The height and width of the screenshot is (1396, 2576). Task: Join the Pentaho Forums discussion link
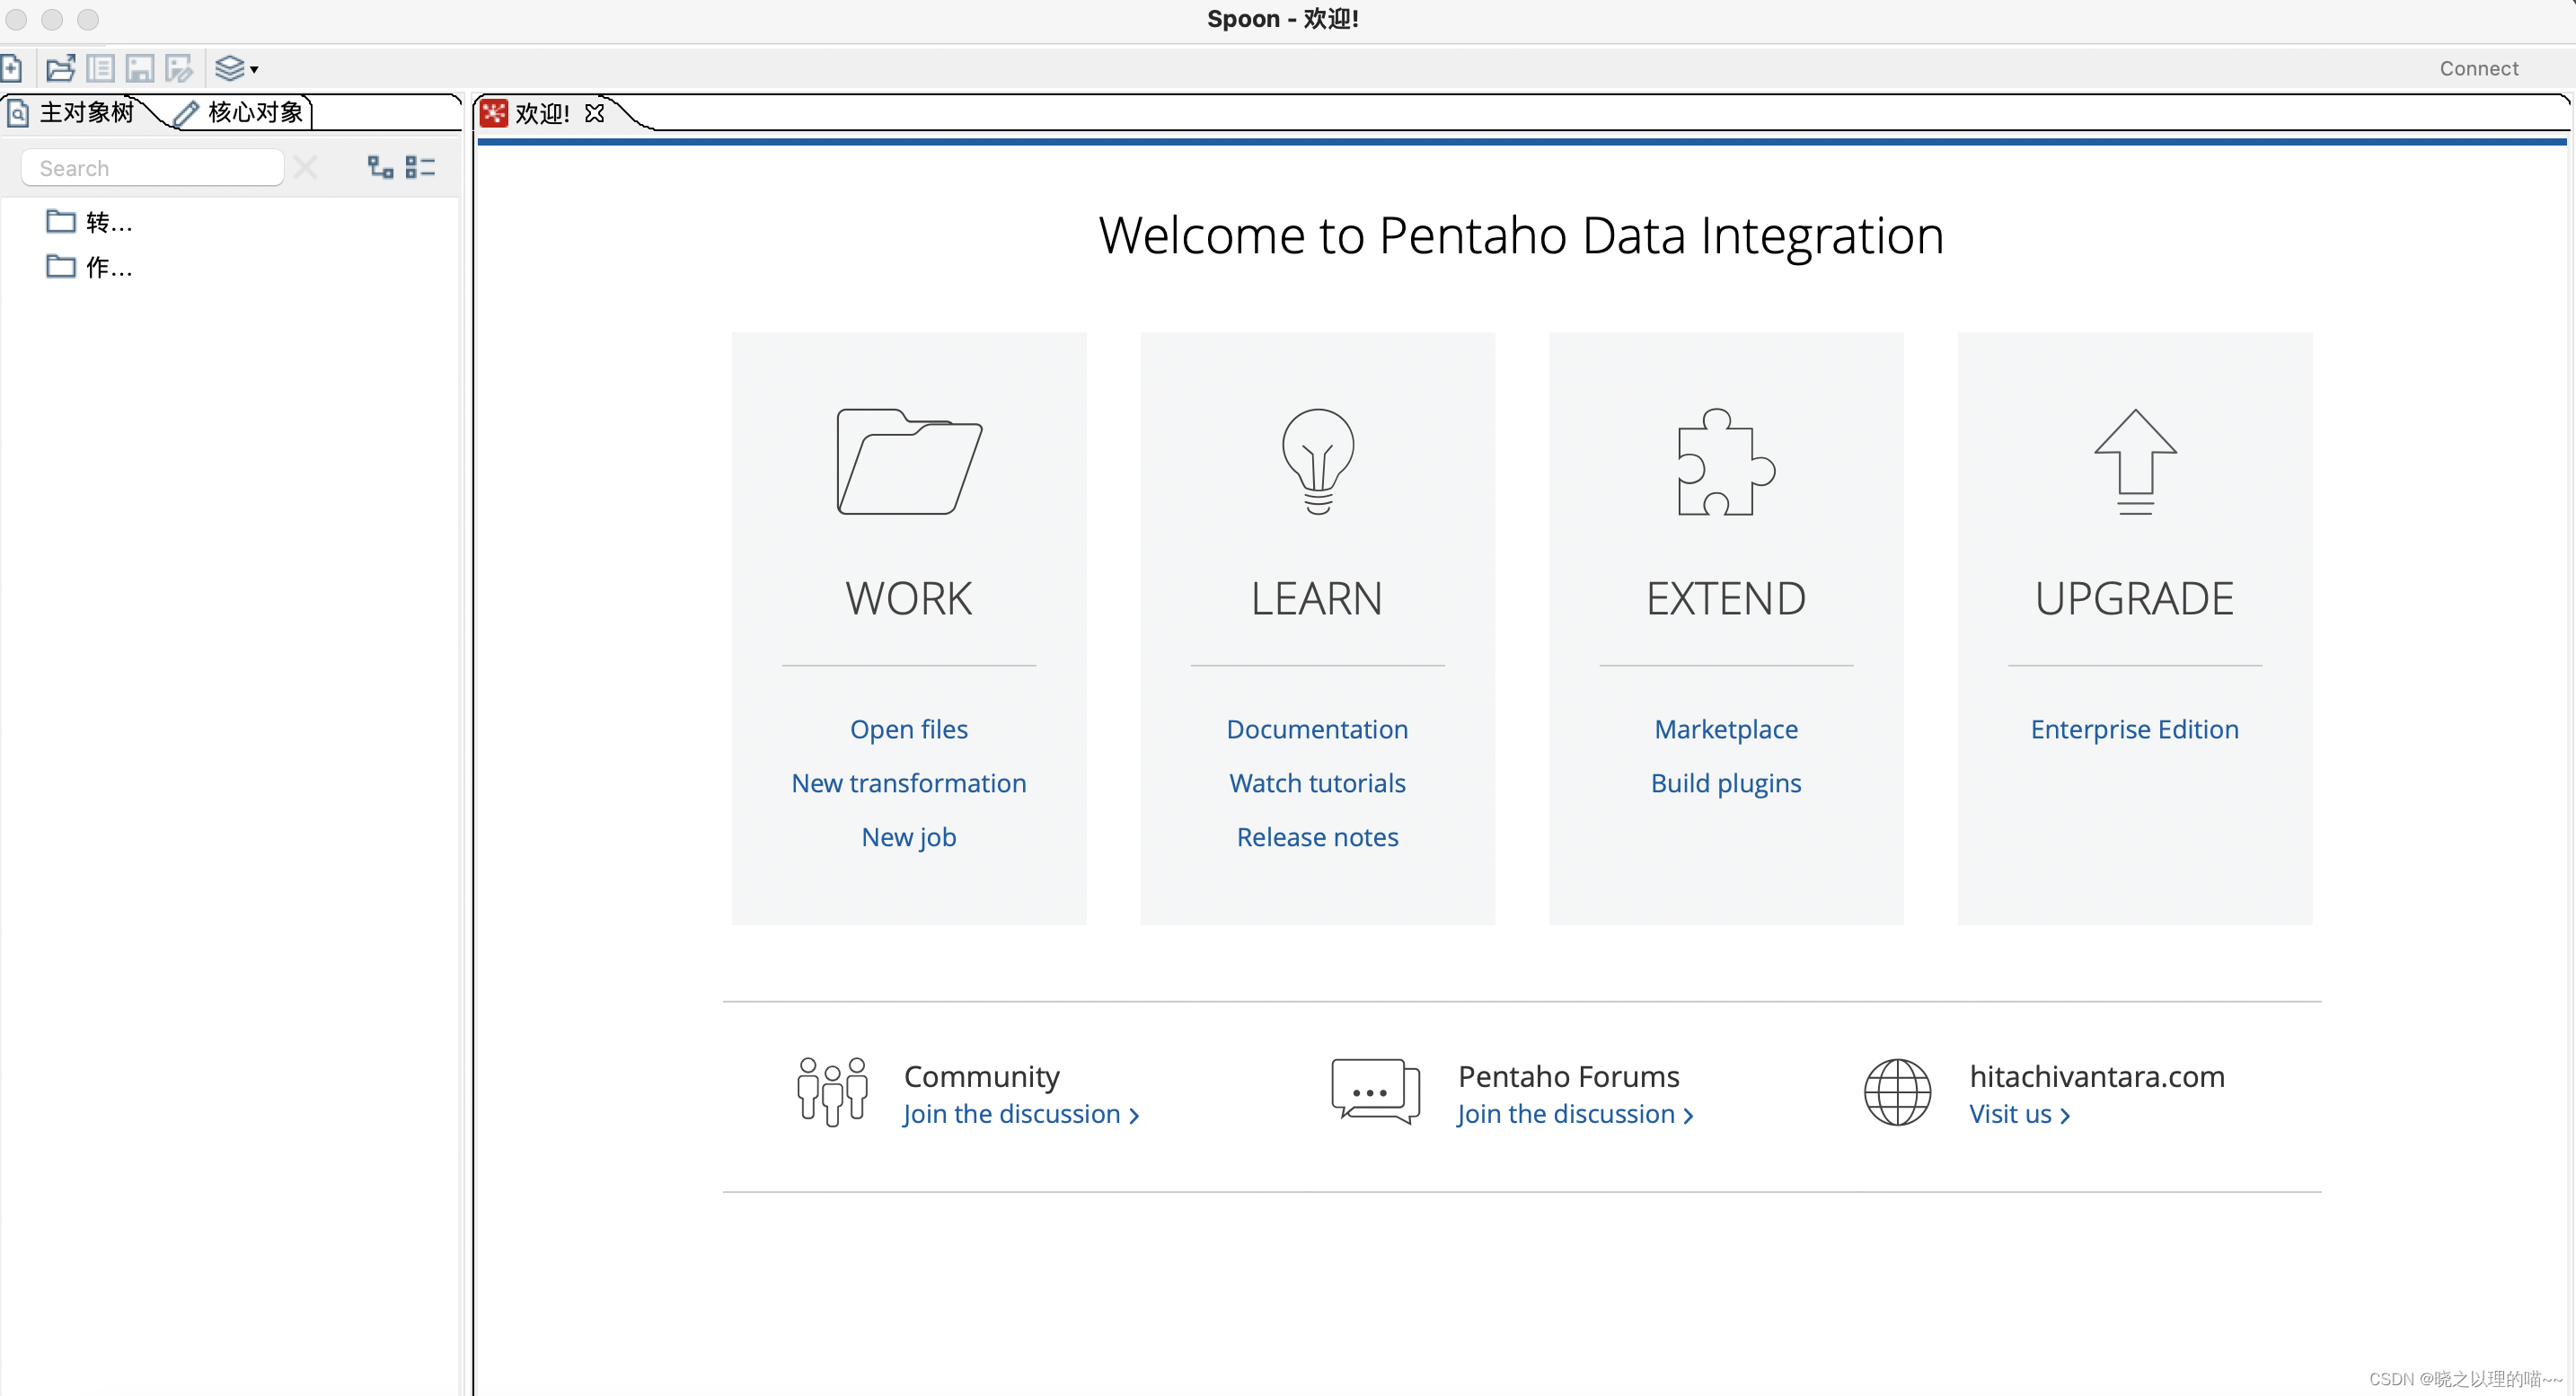point(1575,1114)
